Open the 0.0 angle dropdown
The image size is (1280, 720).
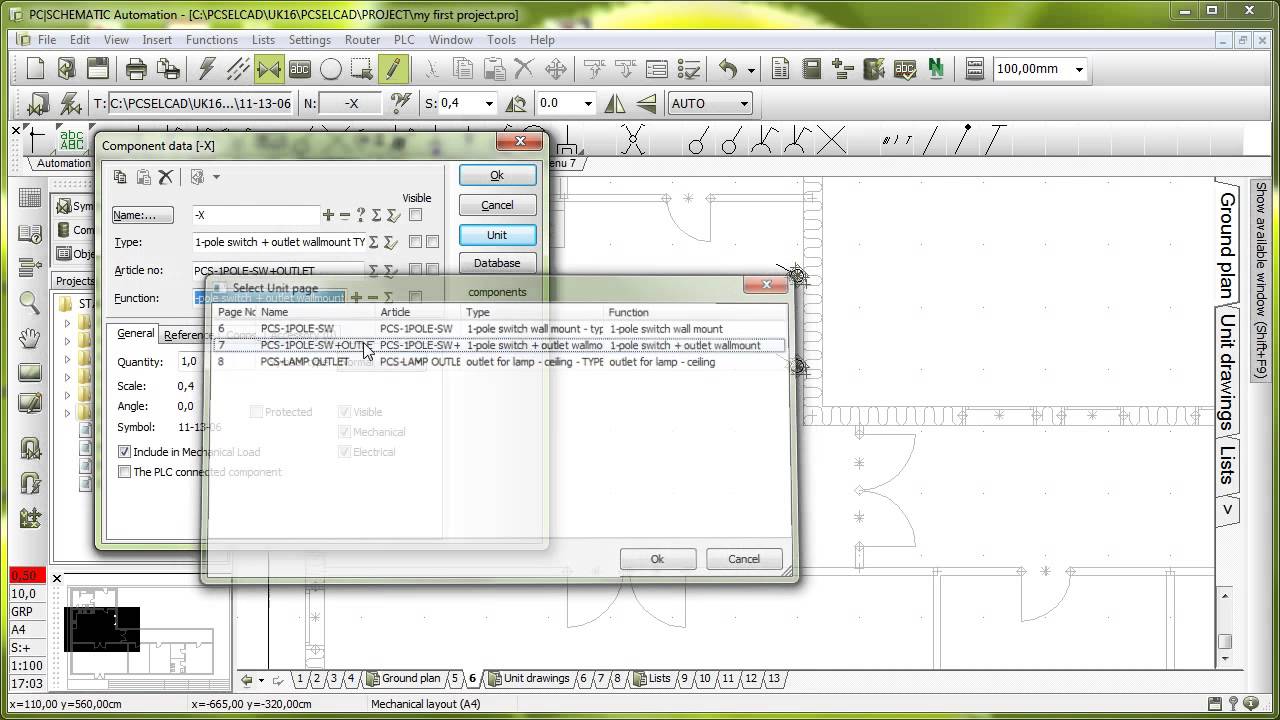[x=588, y=103]
